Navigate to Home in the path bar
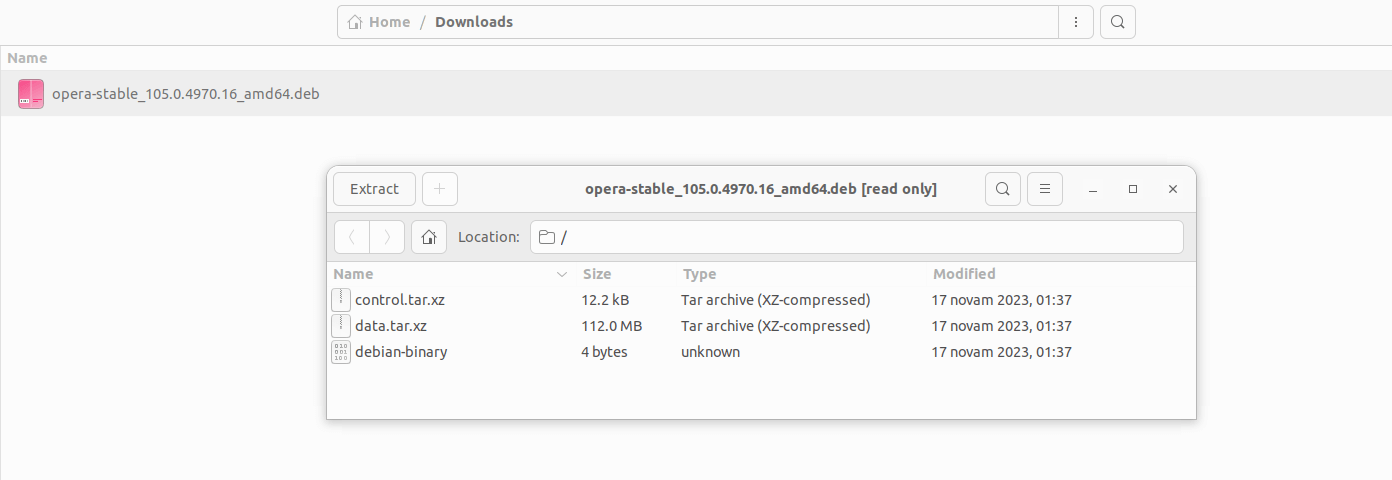The width and height of the screenshot is (1392, 480). 379,22
